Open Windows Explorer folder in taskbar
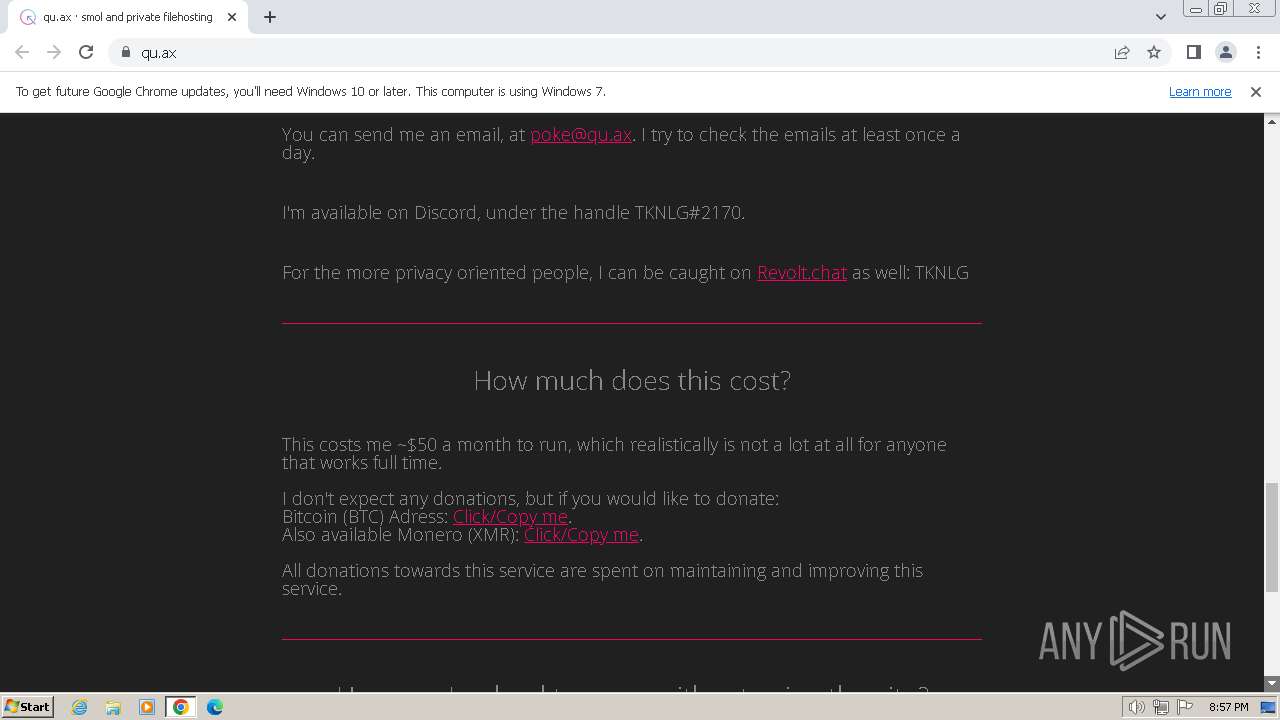The image size is (1280, 720). (113, 707)
